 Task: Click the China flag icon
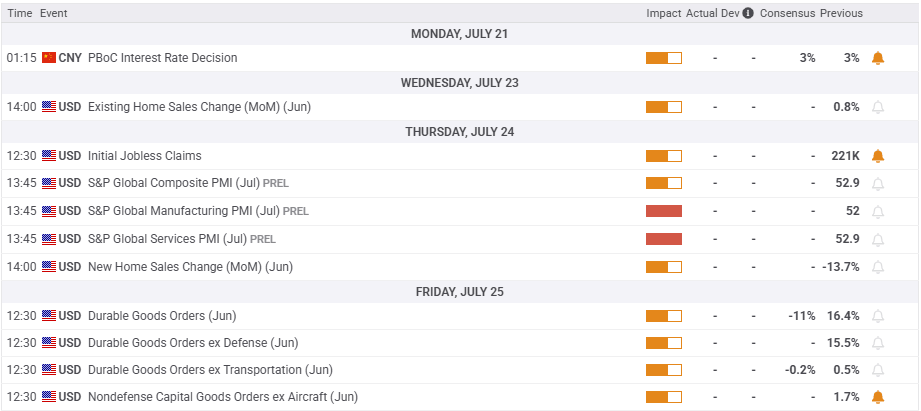[49, 58]
